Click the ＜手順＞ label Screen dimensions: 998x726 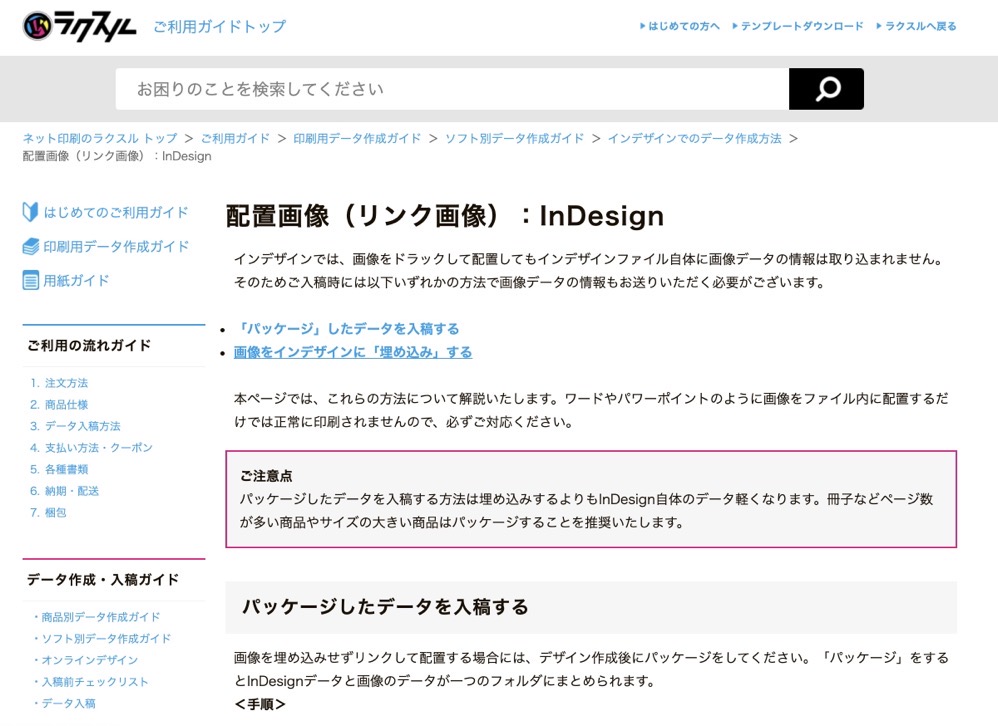[x=260, y=704]
